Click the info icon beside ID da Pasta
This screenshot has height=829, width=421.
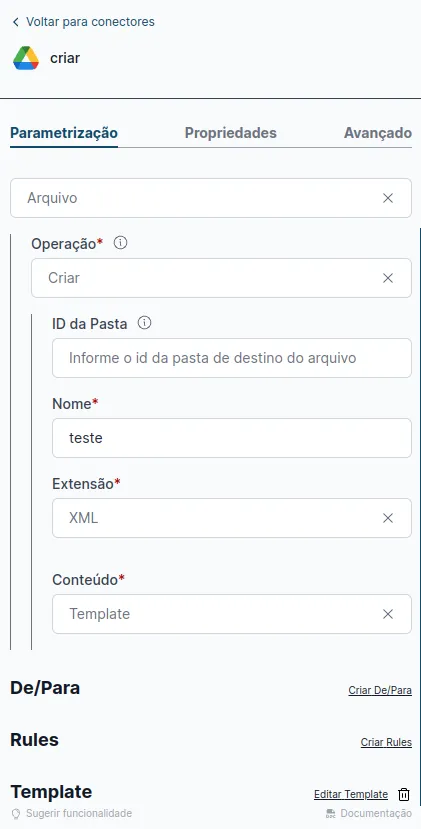coord(144,323)
